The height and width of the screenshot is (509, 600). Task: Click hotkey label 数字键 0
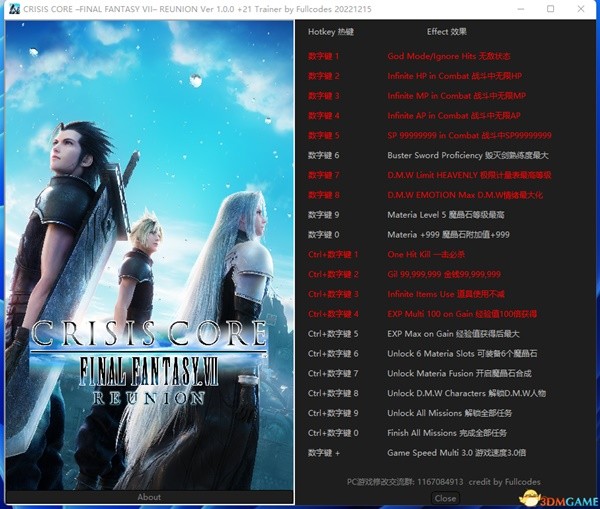pos(323,235)
